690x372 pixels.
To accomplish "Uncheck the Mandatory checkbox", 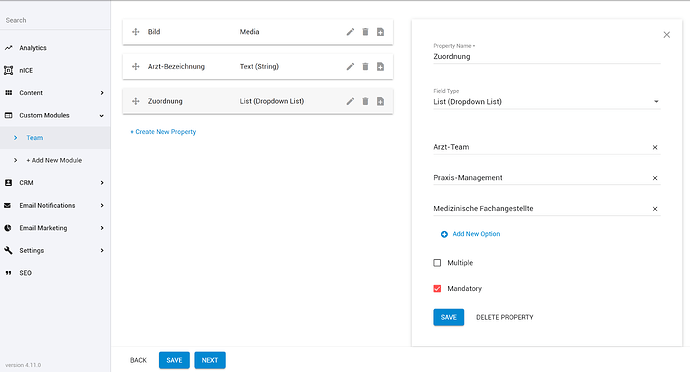I will click(437, 289).
